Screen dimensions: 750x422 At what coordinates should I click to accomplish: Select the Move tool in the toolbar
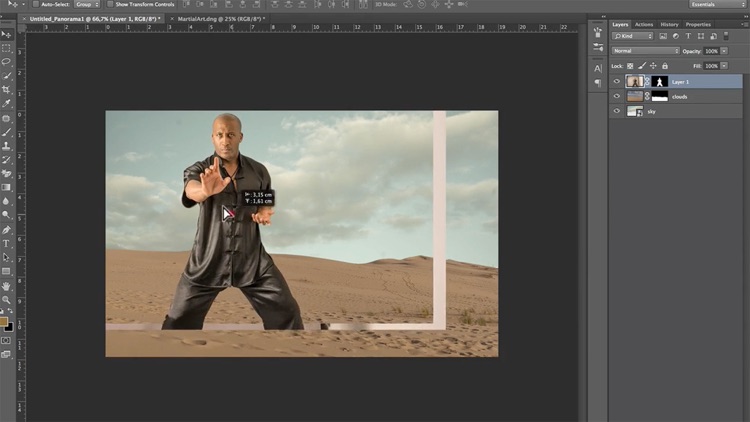click(6, 33)
